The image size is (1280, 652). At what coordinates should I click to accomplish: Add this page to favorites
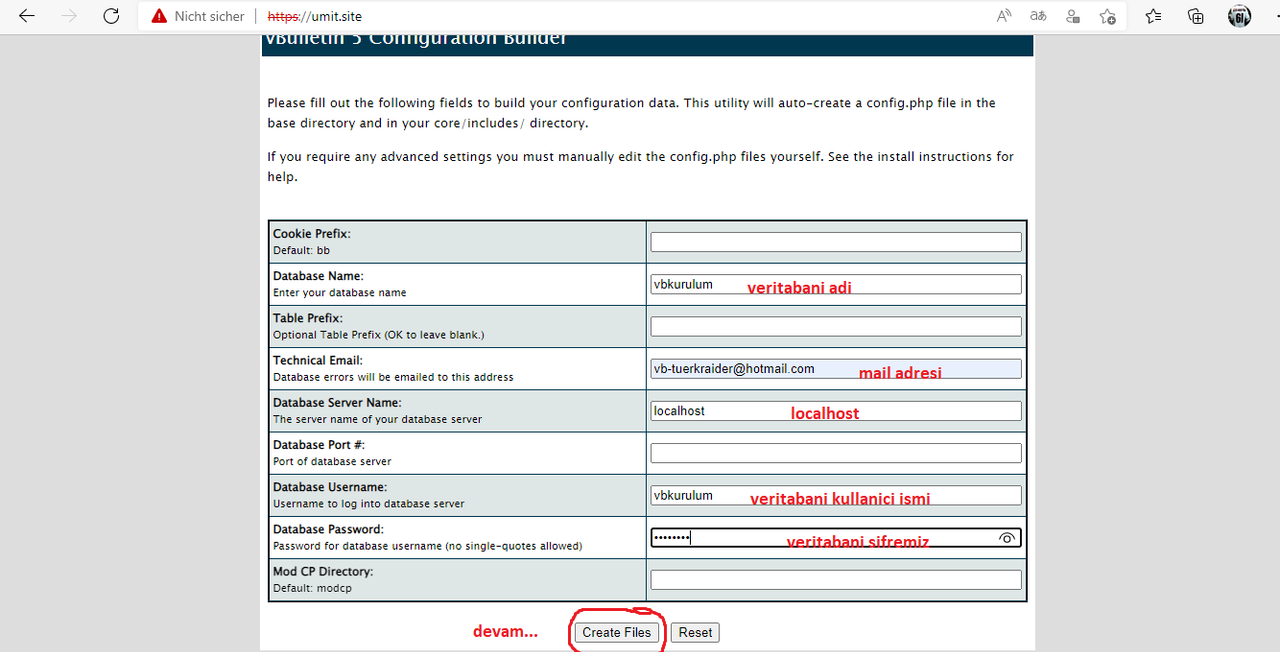click(x=1107, y=16)
